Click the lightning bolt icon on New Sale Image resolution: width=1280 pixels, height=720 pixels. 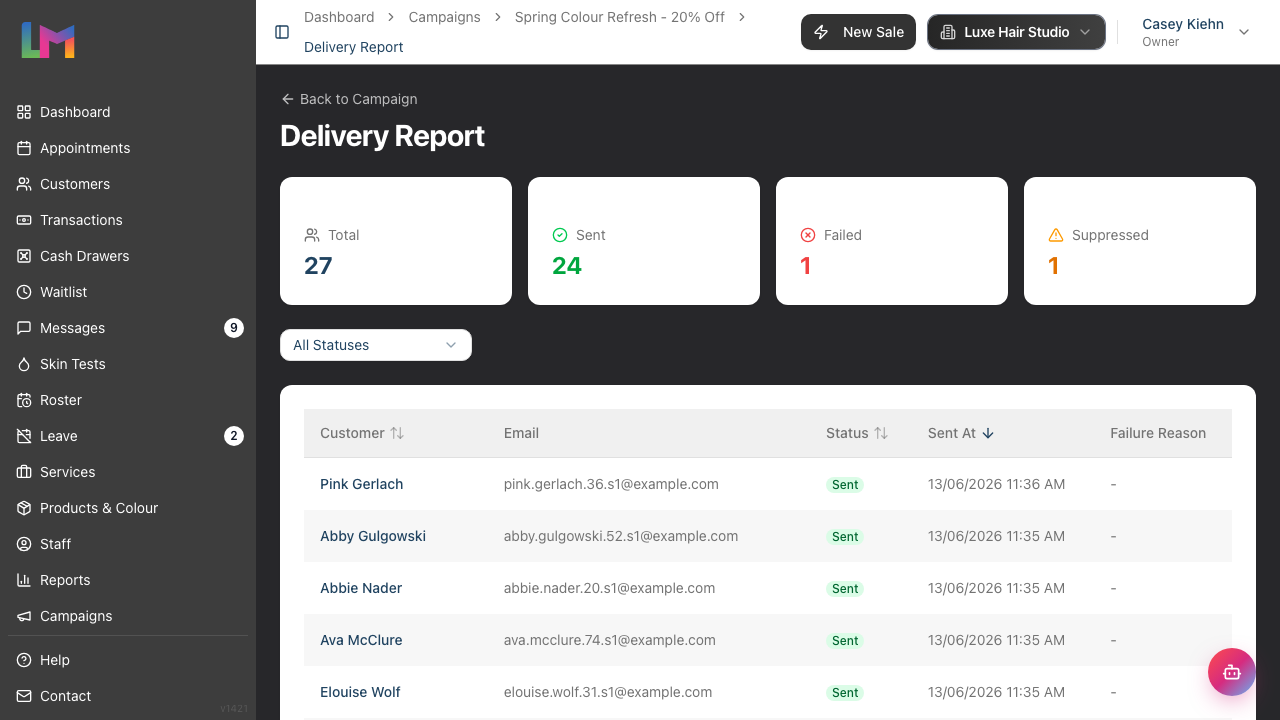coord(822,32)
